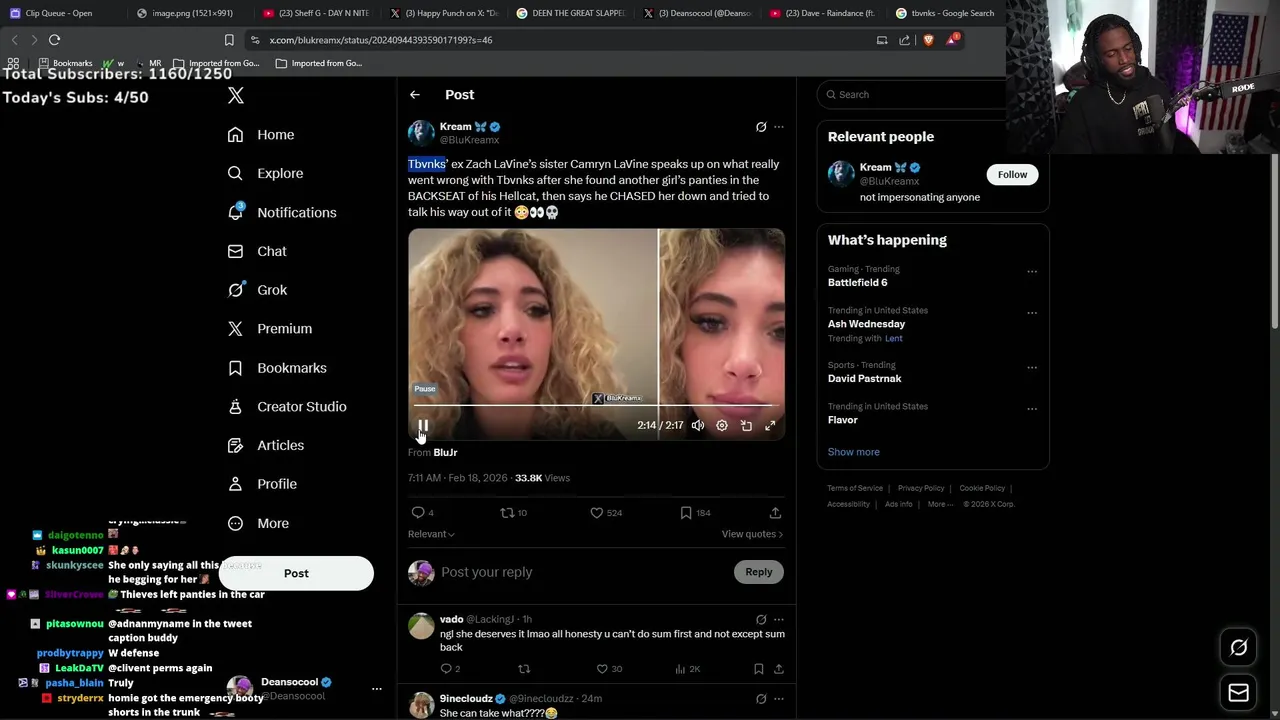Click the browser address bar URL
This screenshot has height=720, width=1280.
coord(381,40)
